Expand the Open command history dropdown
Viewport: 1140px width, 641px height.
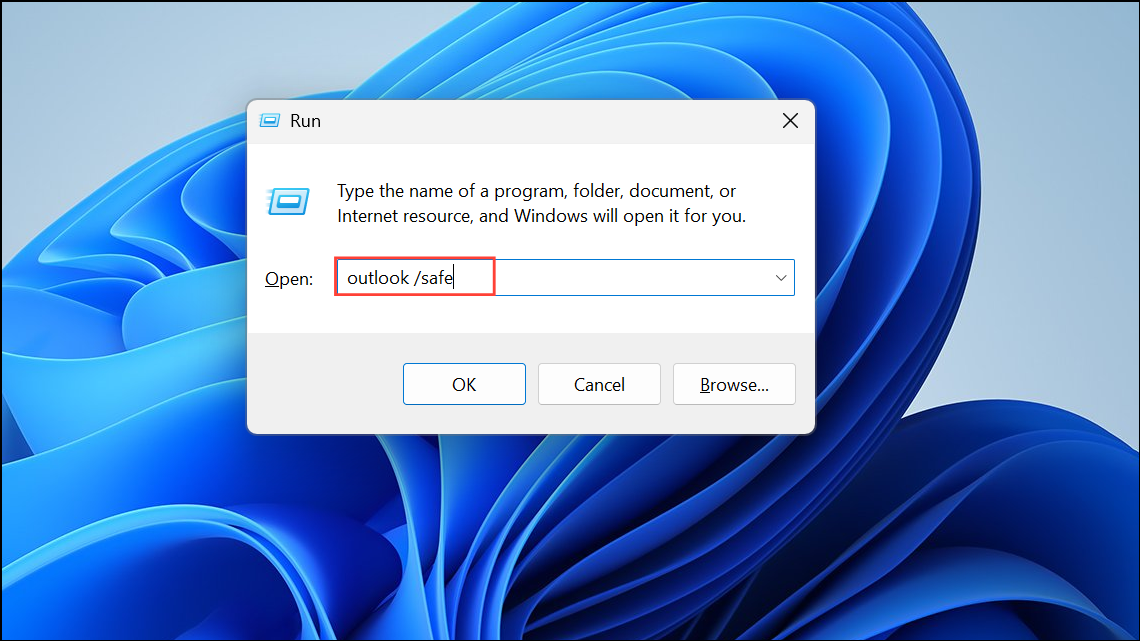point(780,278)
